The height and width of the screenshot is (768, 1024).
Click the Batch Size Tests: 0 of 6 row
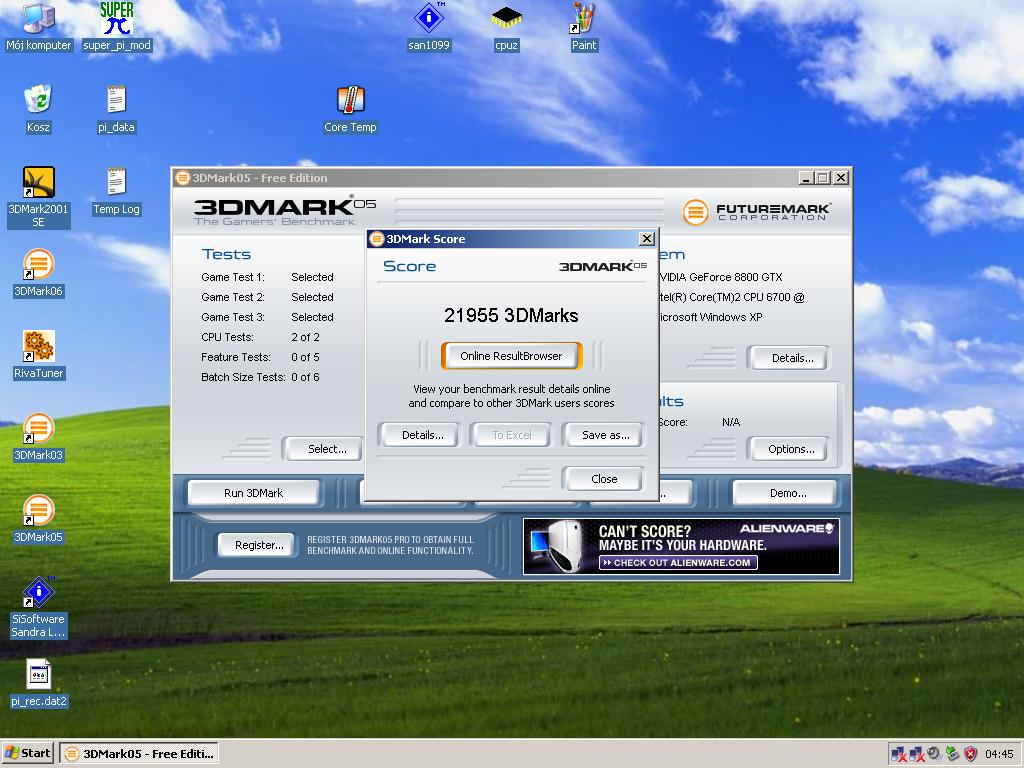[x=260, y=377]
